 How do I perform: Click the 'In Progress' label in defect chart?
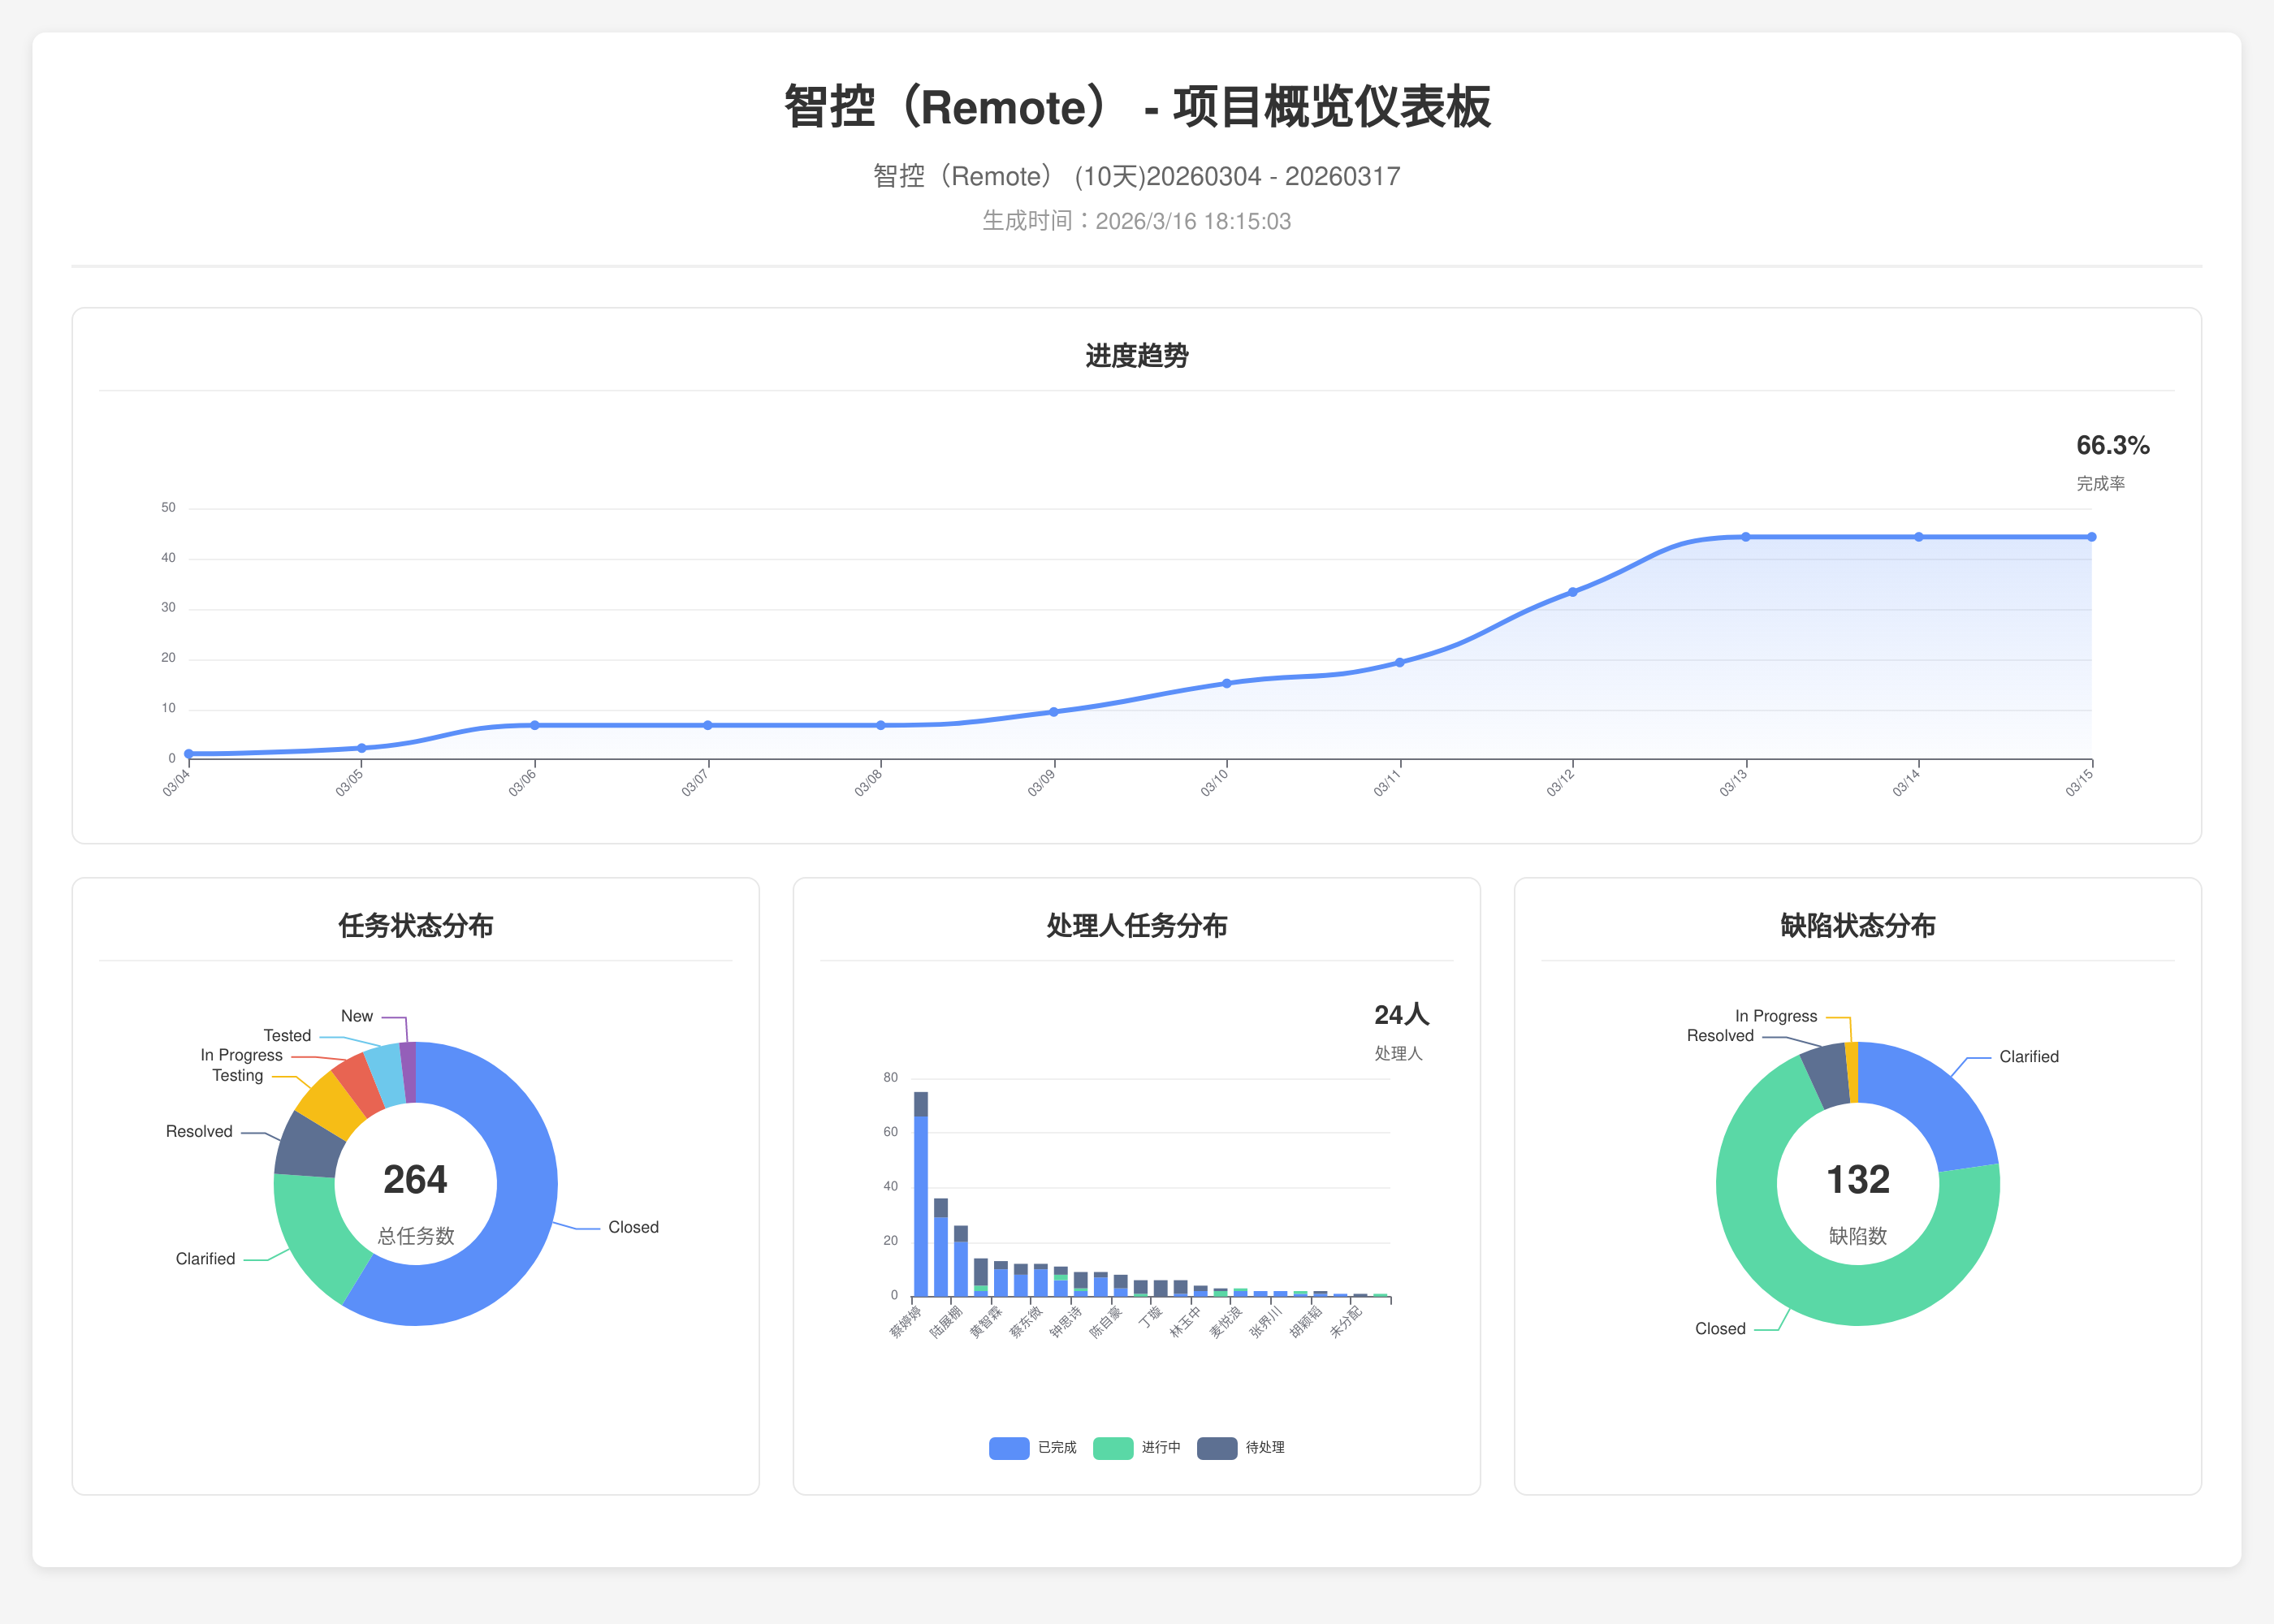(x=1775, y=1016)
